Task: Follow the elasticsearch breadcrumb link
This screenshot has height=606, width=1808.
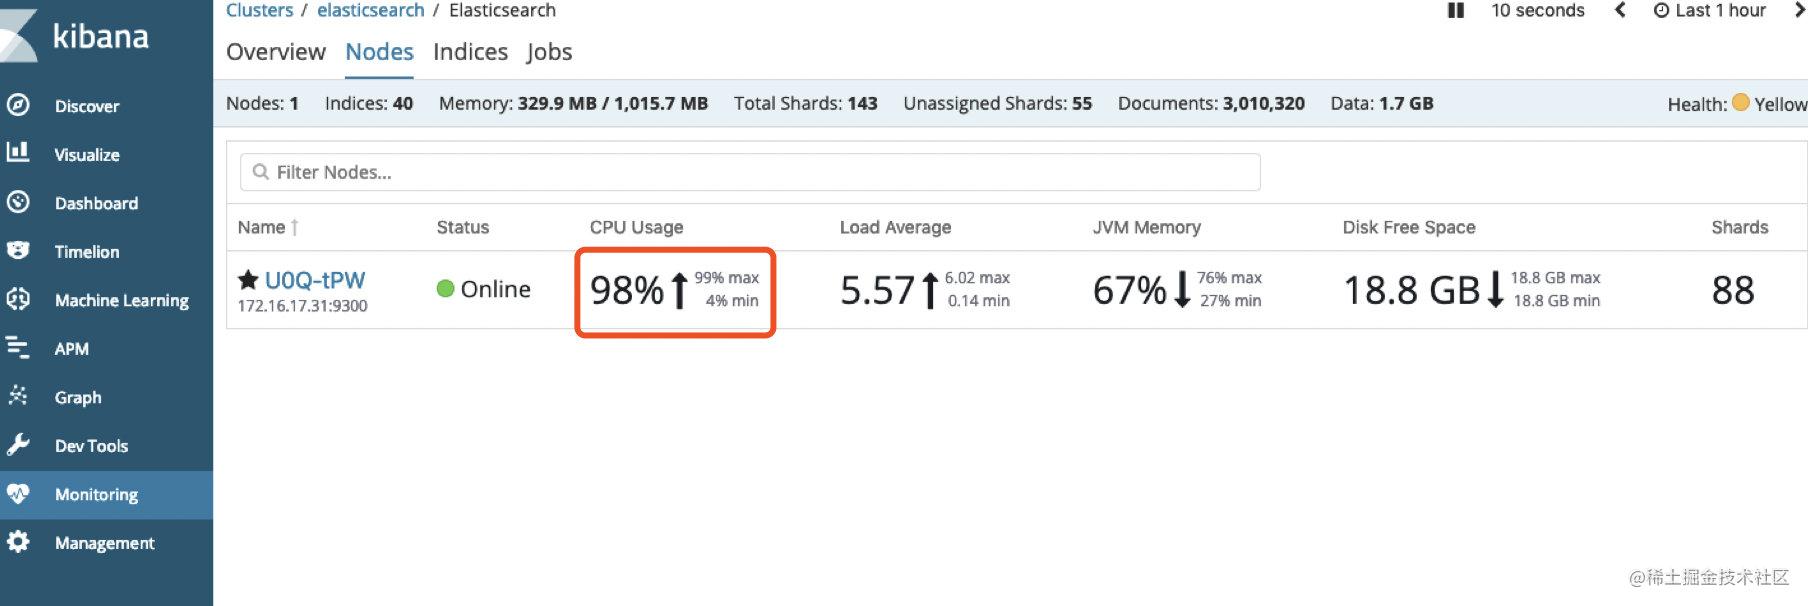Action: [371, 10]
